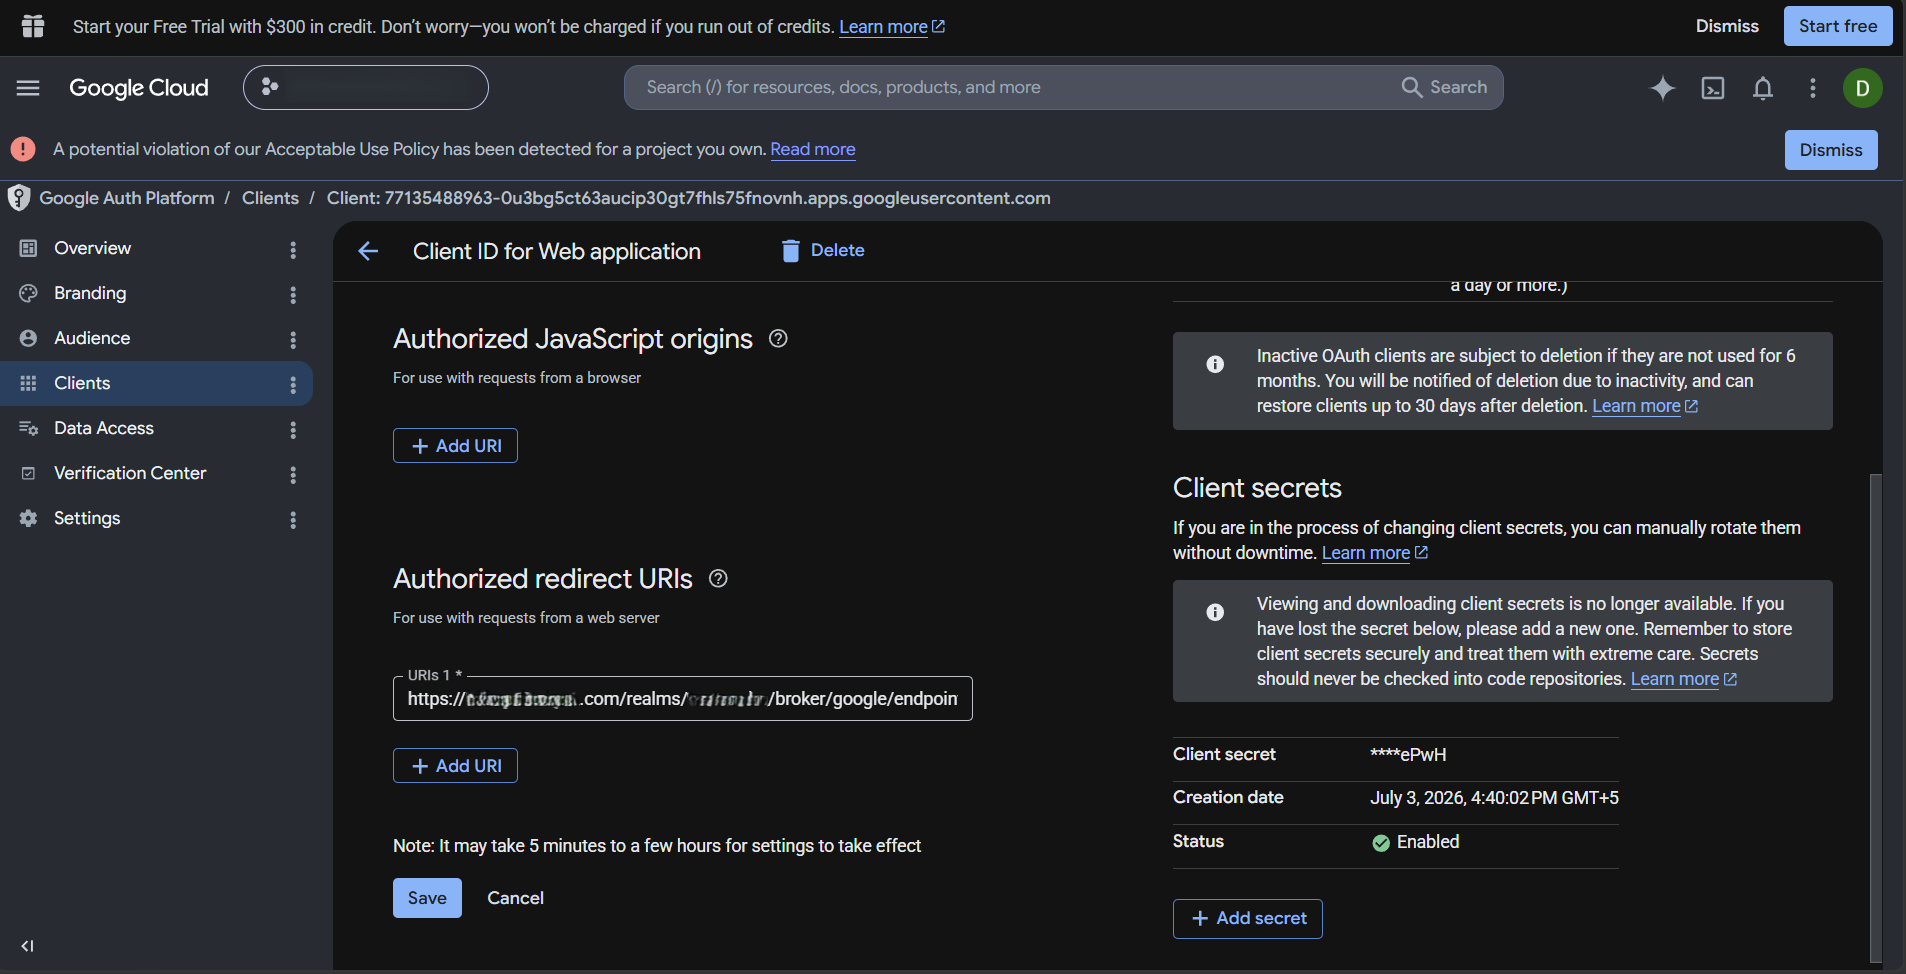1906x974 pixels.
Task: Collapse the left sidebar panel
Action: tap(27, 946)
